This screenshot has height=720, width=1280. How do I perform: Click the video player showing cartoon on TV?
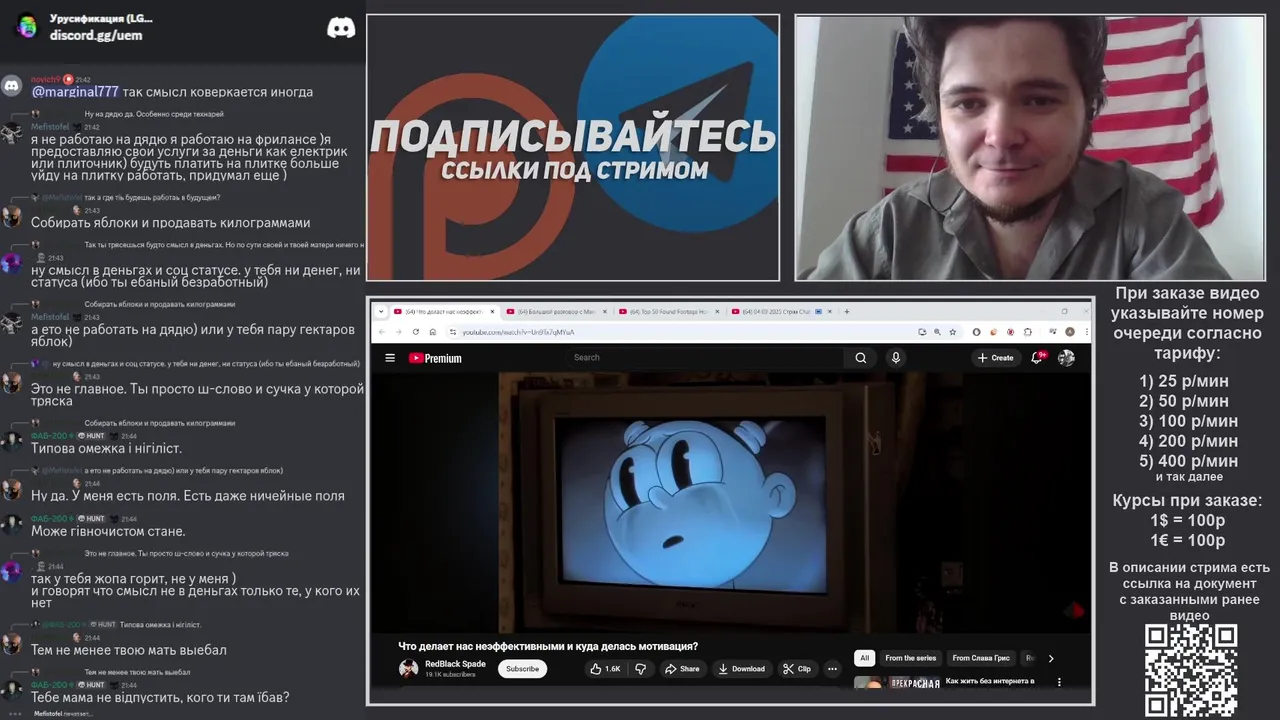(x=731, y=504)
